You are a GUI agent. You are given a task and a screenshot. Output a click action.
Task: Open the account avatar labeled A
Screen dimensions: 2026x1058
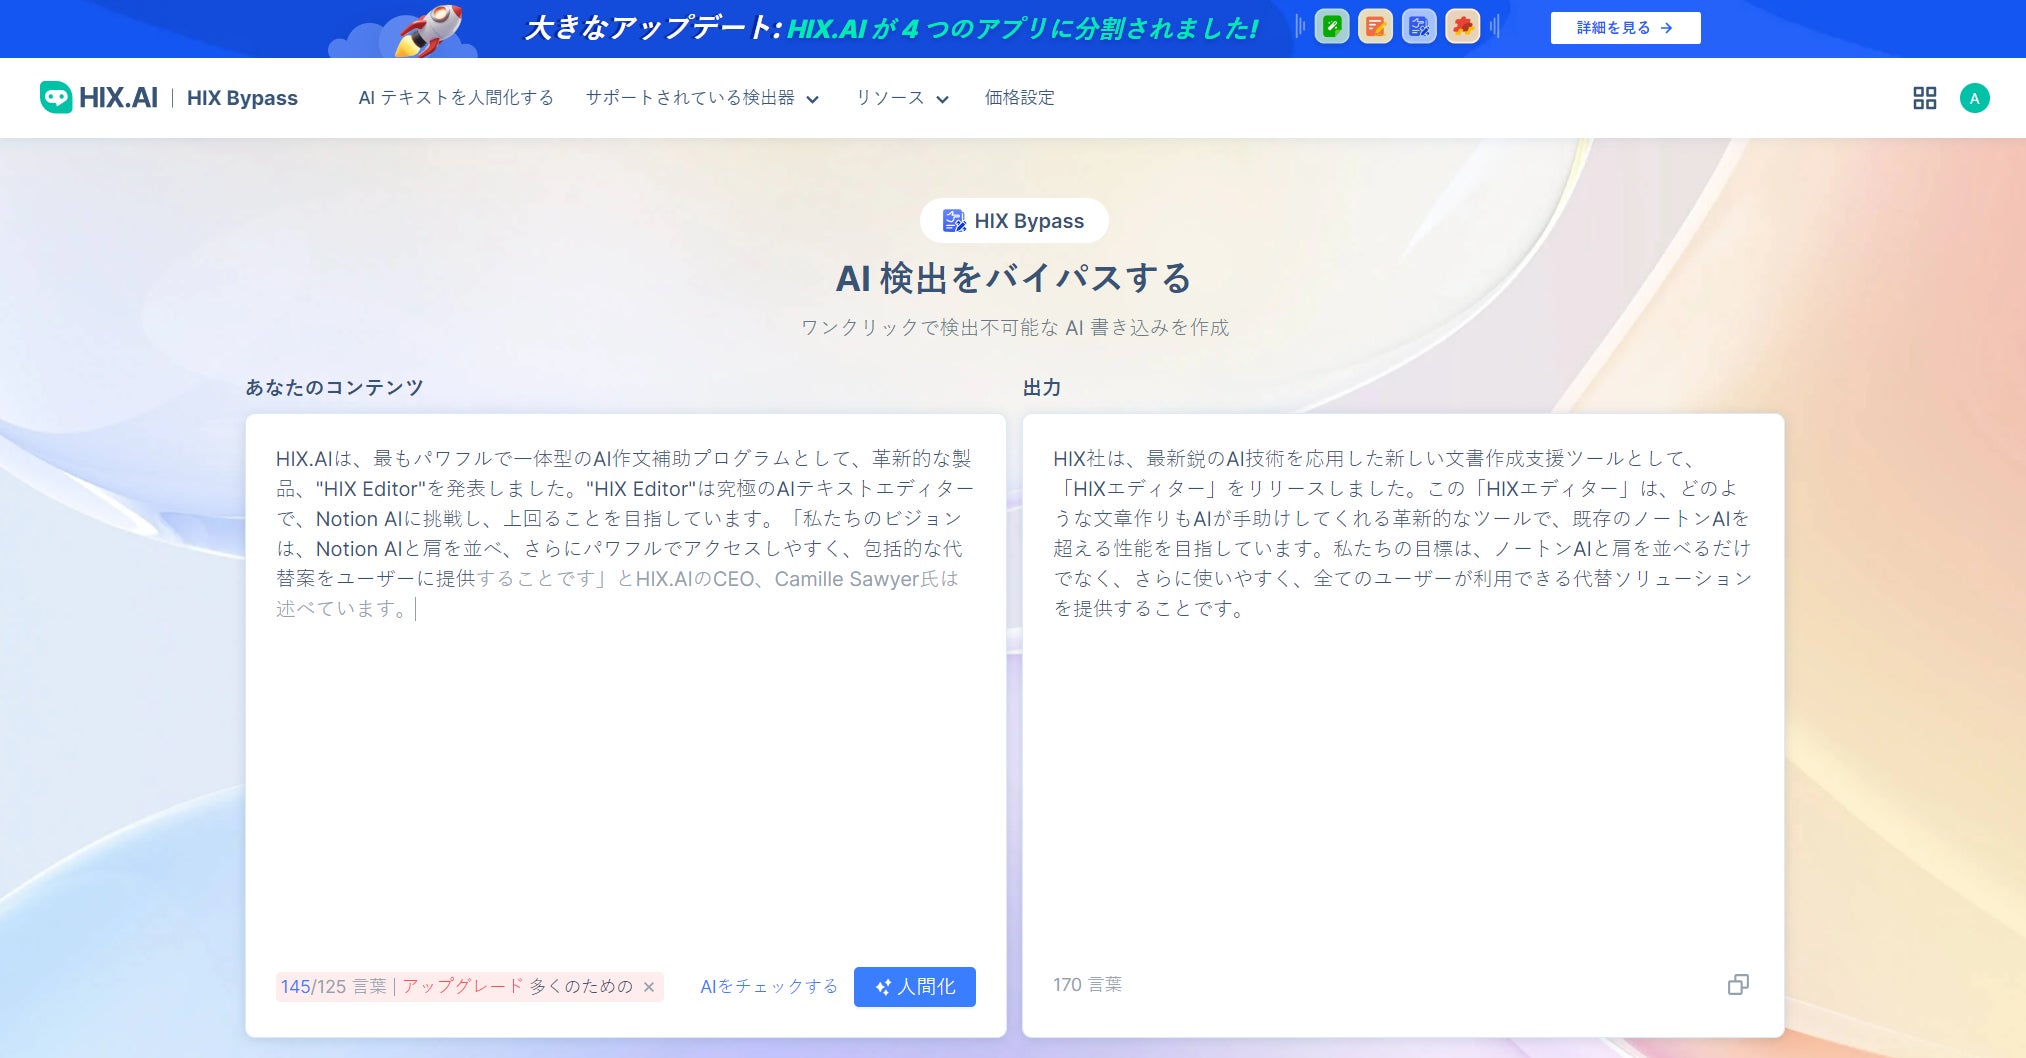[1974, 98]
